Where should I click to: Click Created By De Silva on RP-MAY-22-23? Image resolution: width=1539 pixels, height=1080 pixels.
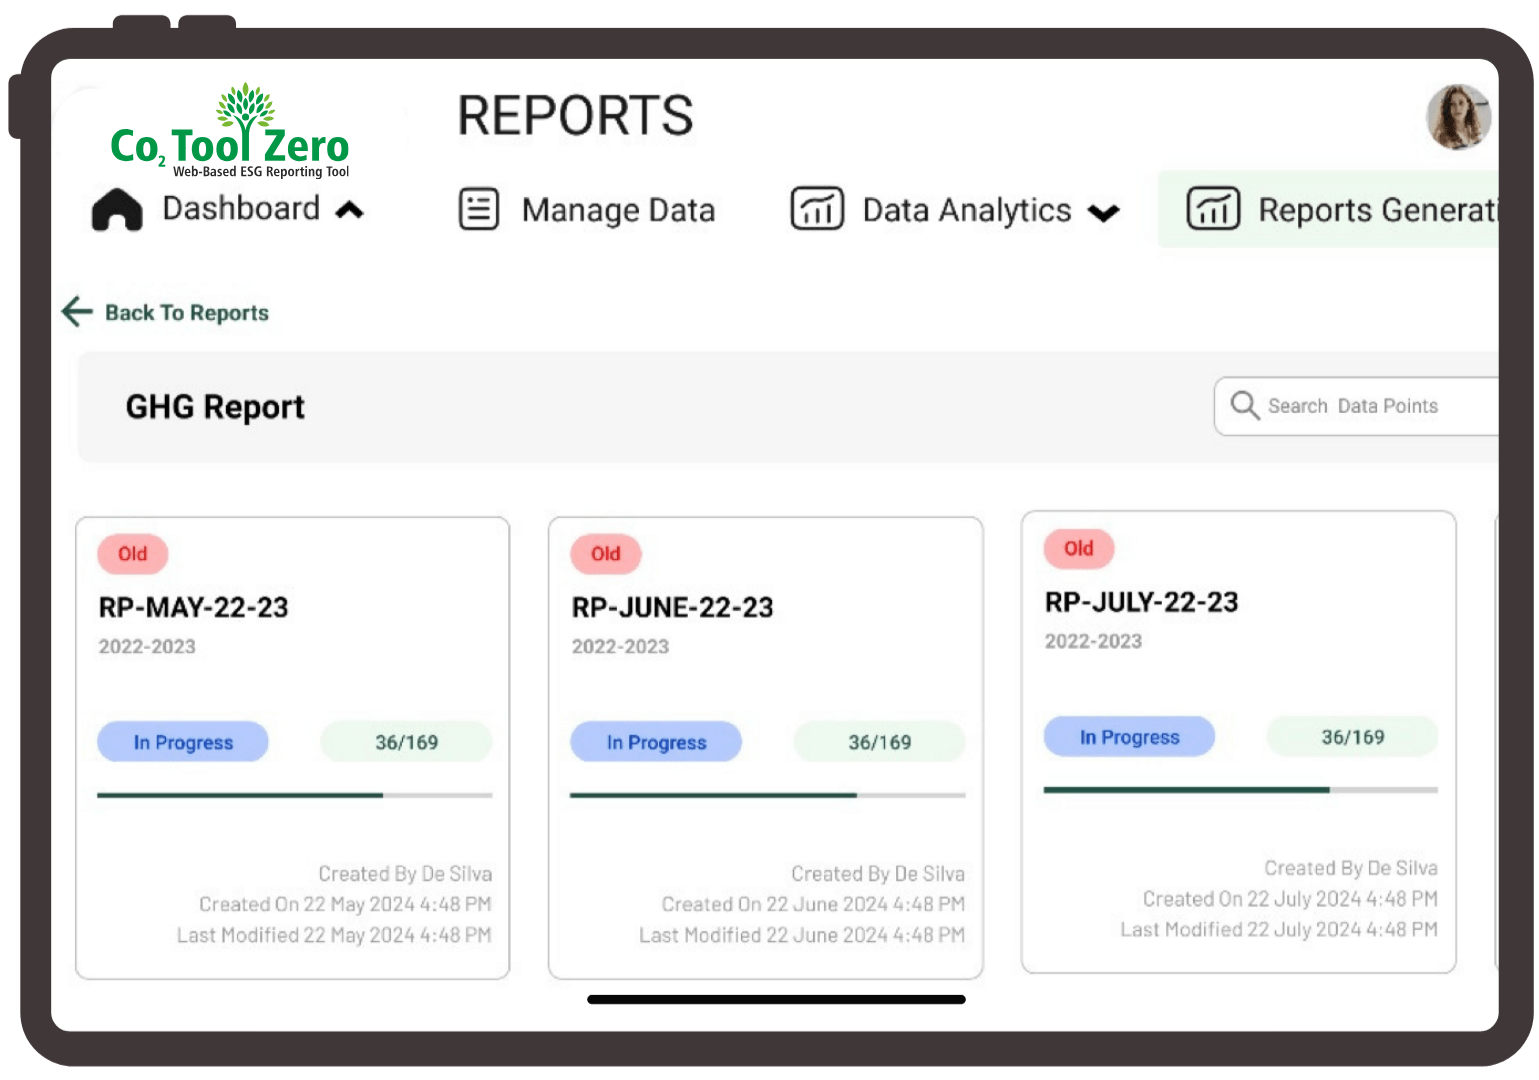click(405, 874)
